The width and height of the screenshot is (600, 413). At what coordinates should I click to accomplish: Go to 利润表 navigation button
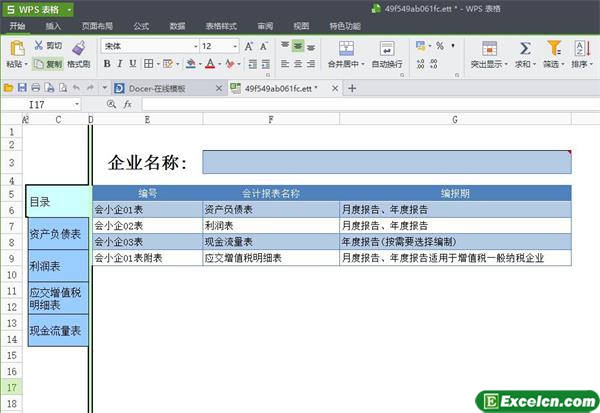tap(58, 266)
